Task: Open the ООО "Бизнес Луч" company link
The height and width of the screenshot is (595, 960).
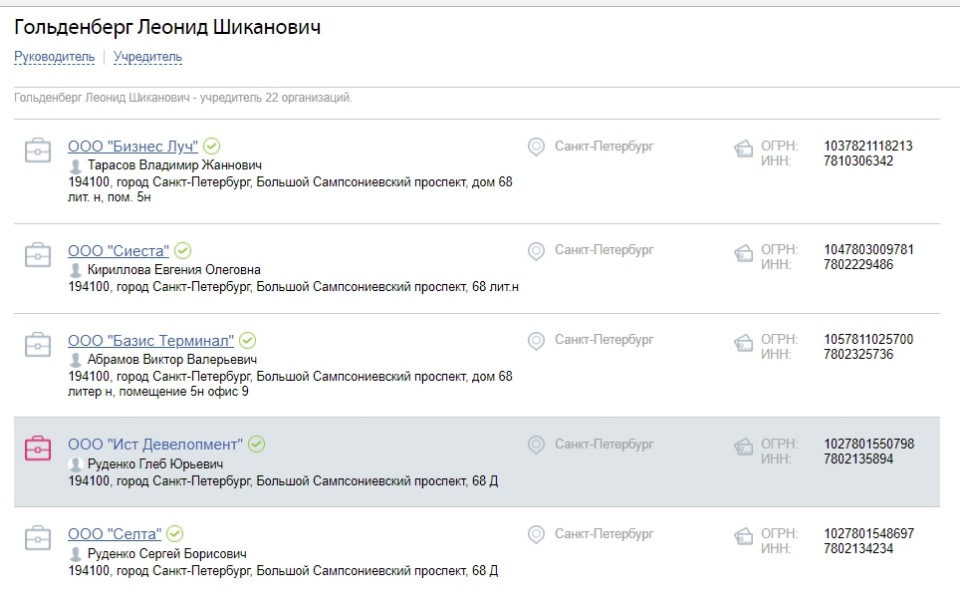Action: tap(133, 146)
